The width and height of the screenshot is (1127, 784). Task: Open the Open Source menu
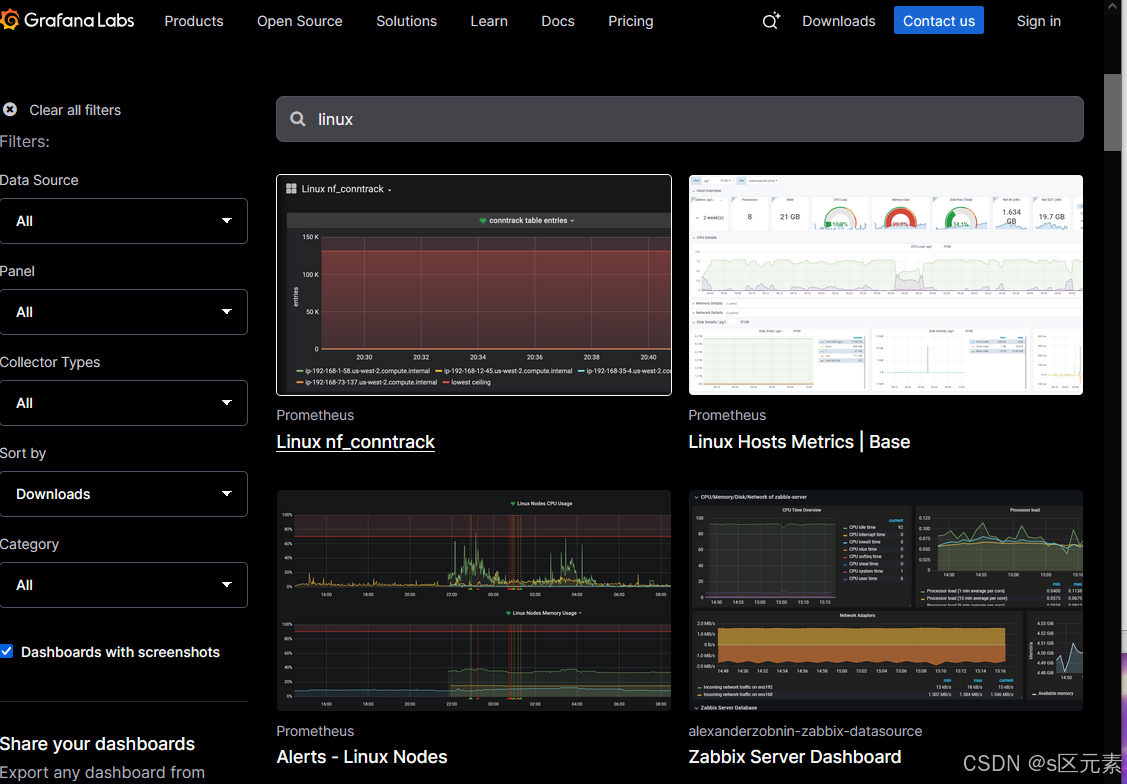[300, 22]
